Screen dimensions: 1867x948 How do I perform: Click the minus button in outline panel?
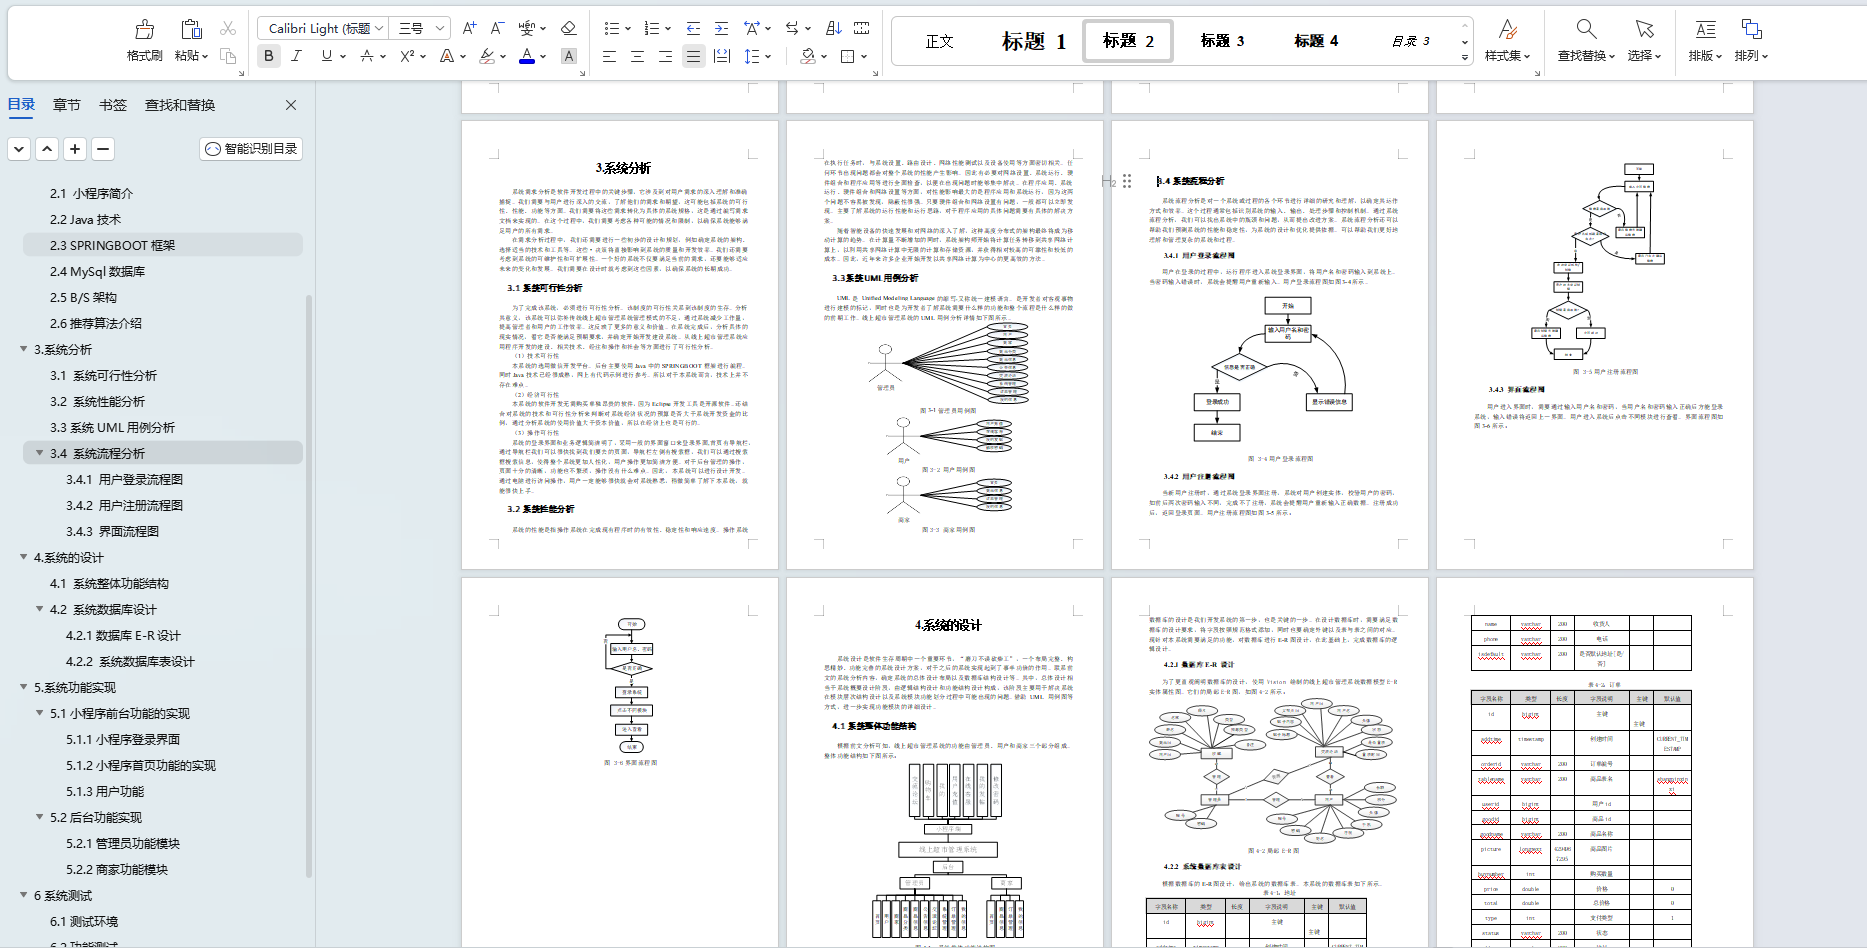(103, 149)
